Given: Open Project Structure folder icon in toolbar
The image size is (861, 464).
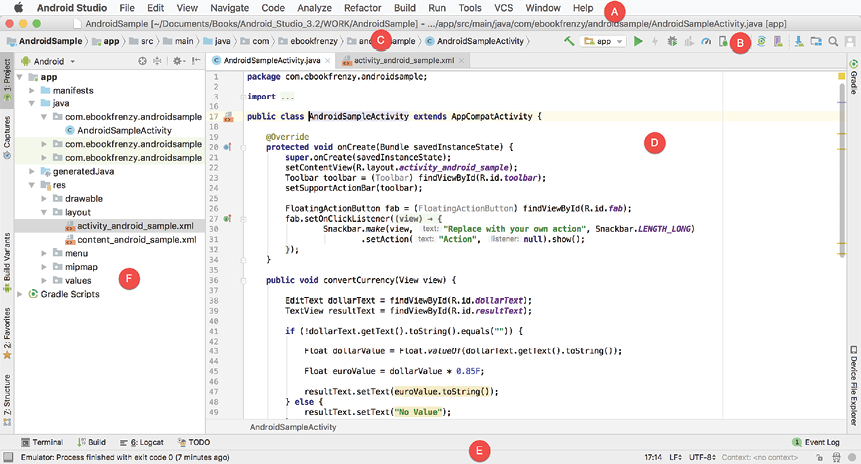Looking at the screenshot, I should (x=816, y=41).
